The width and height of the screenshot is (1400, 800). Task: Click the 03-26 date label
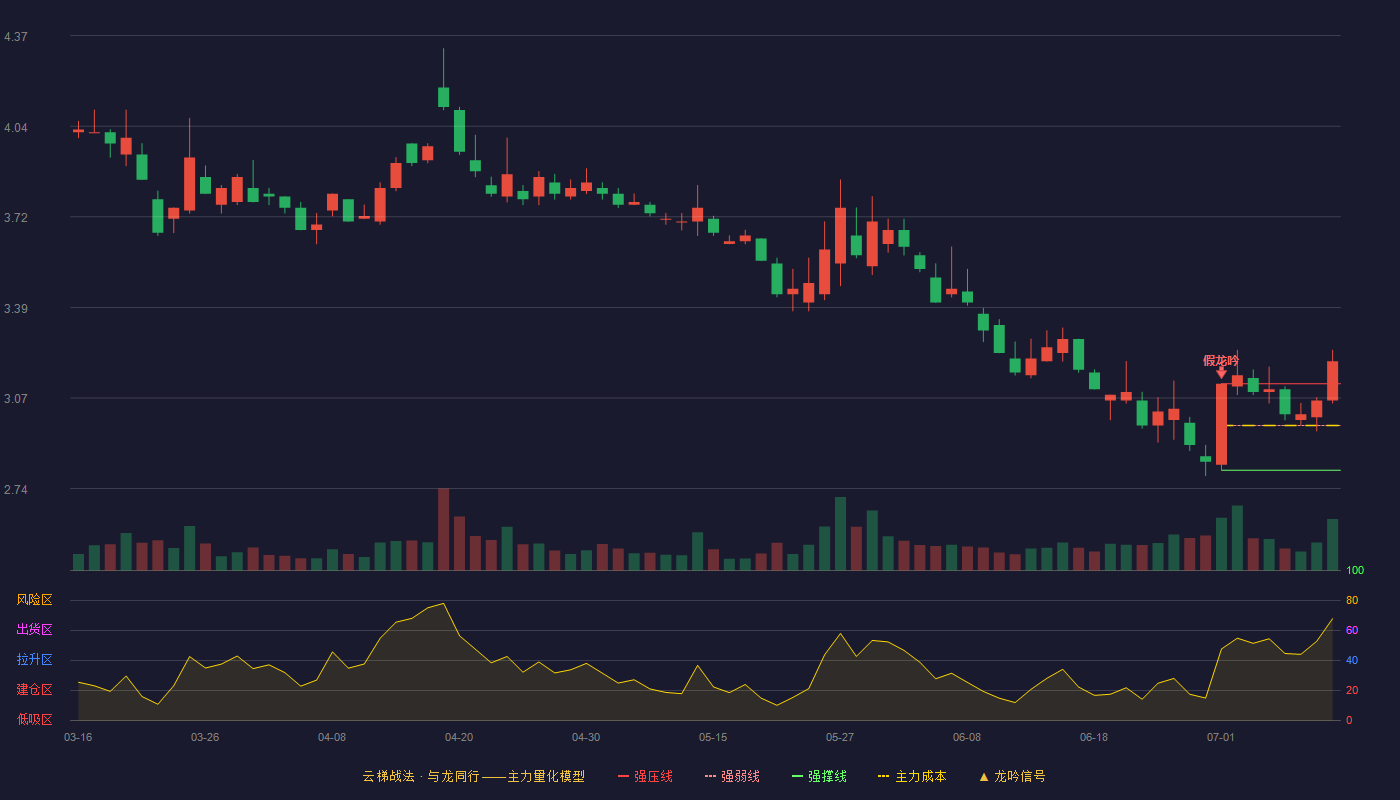[x=205, y=737]
